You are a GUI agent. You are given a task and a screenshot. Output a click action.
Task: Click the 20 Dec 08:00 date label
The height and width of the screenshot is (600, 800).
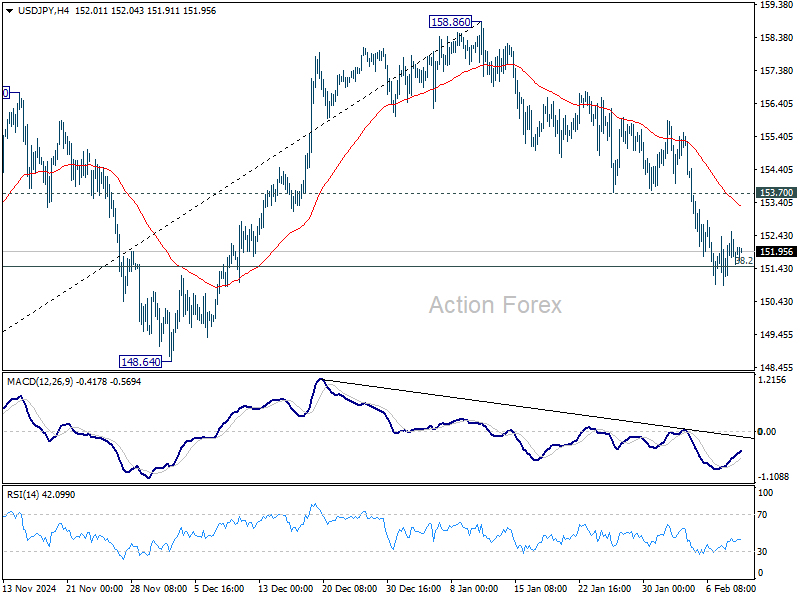click(349, 588)
